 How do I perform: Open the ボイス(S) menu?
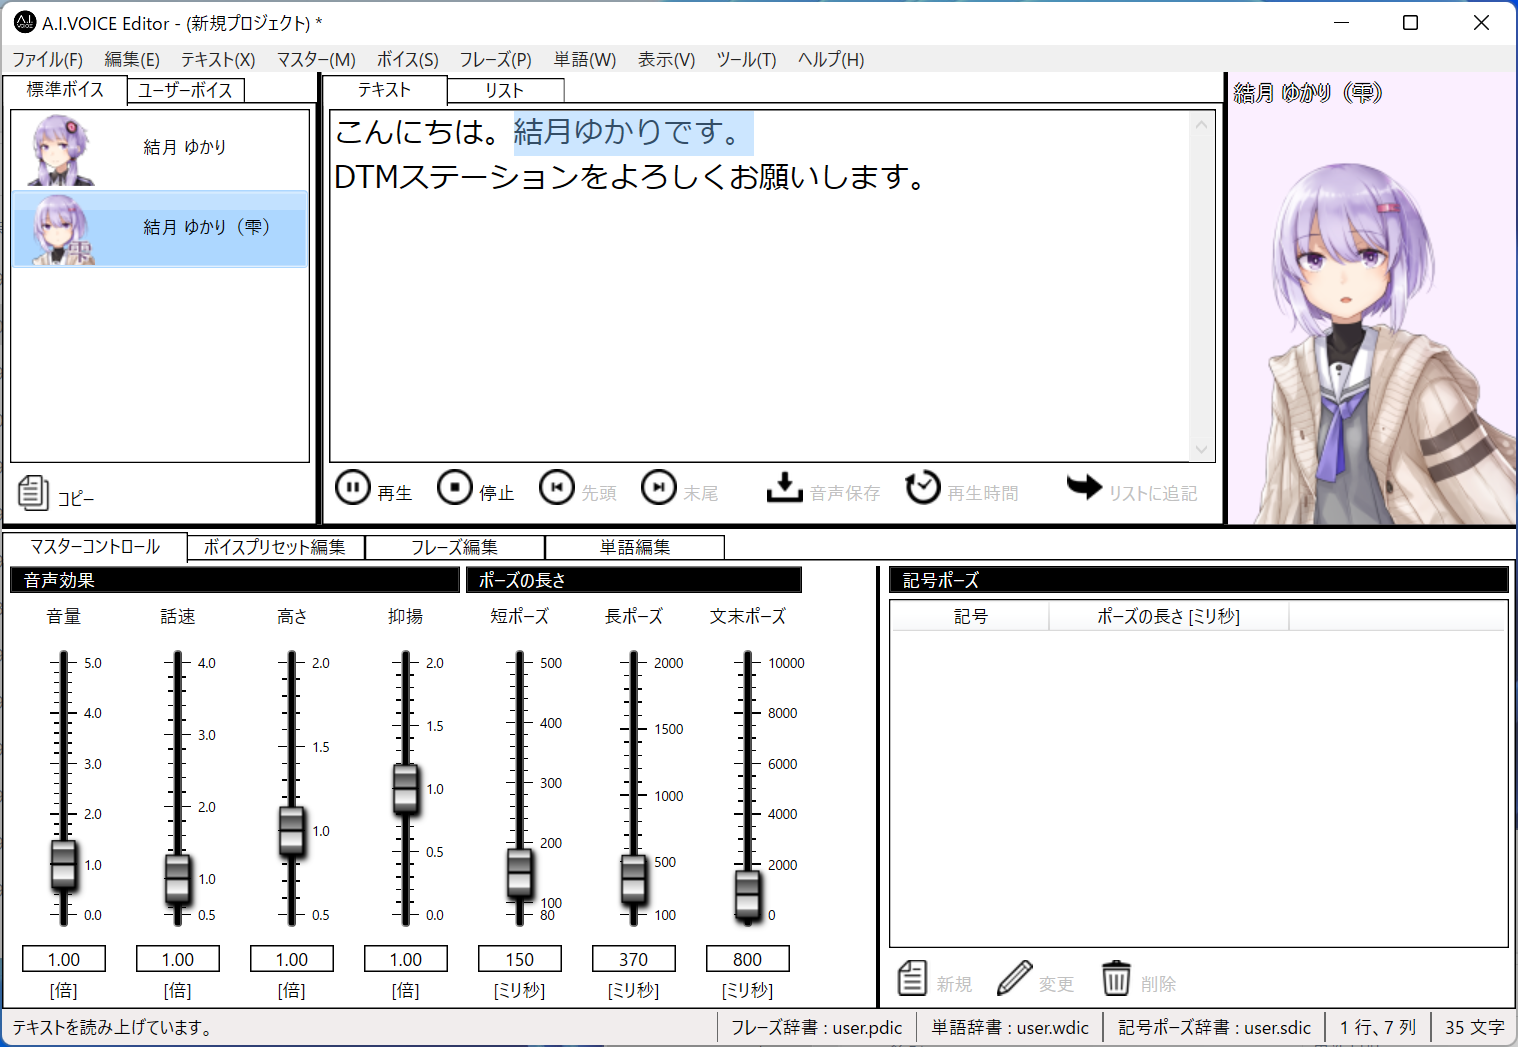407,60
